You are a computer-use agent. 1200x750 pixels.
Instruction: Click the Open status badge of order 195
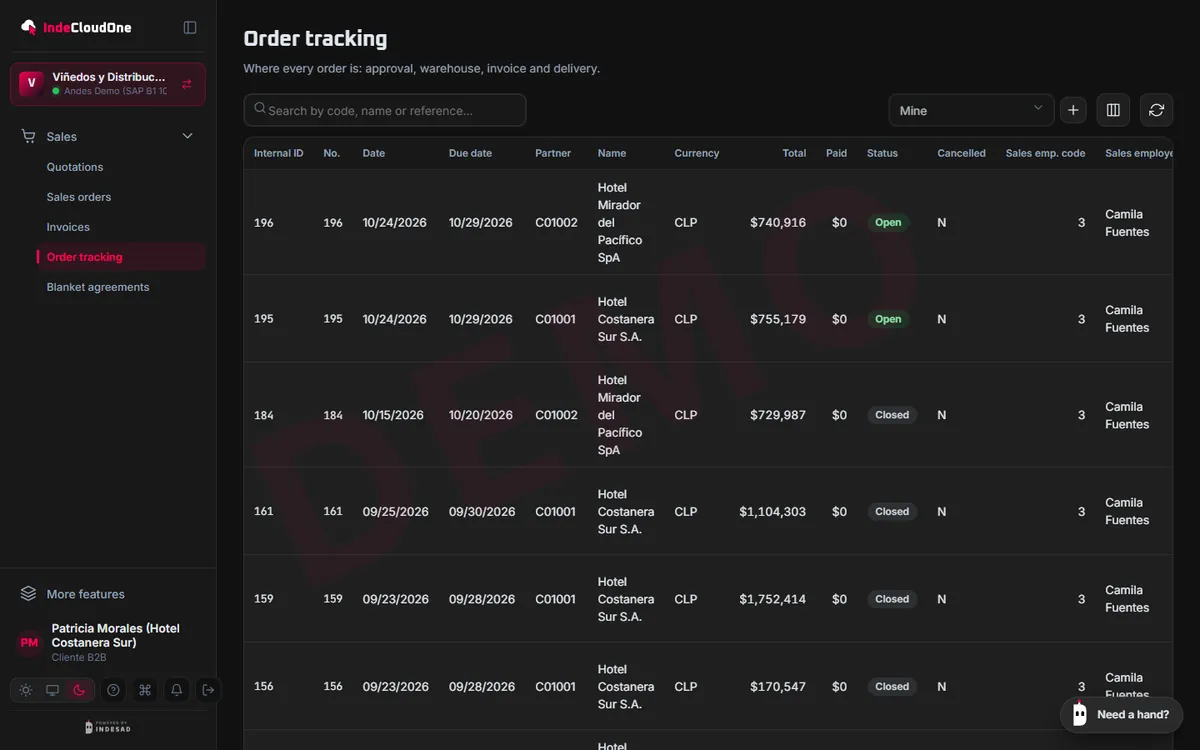pos(888,319)
